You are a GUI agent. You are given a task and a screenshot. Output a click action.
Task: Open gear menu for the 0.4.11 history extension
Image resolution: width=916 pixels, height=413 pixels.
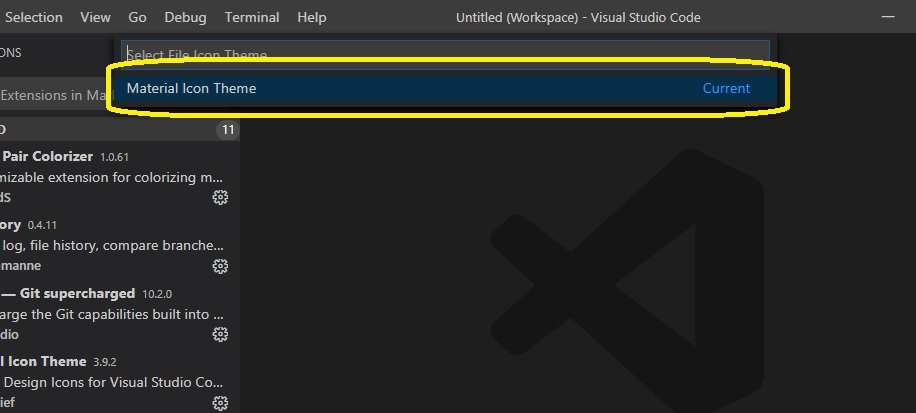click(220, 266)
